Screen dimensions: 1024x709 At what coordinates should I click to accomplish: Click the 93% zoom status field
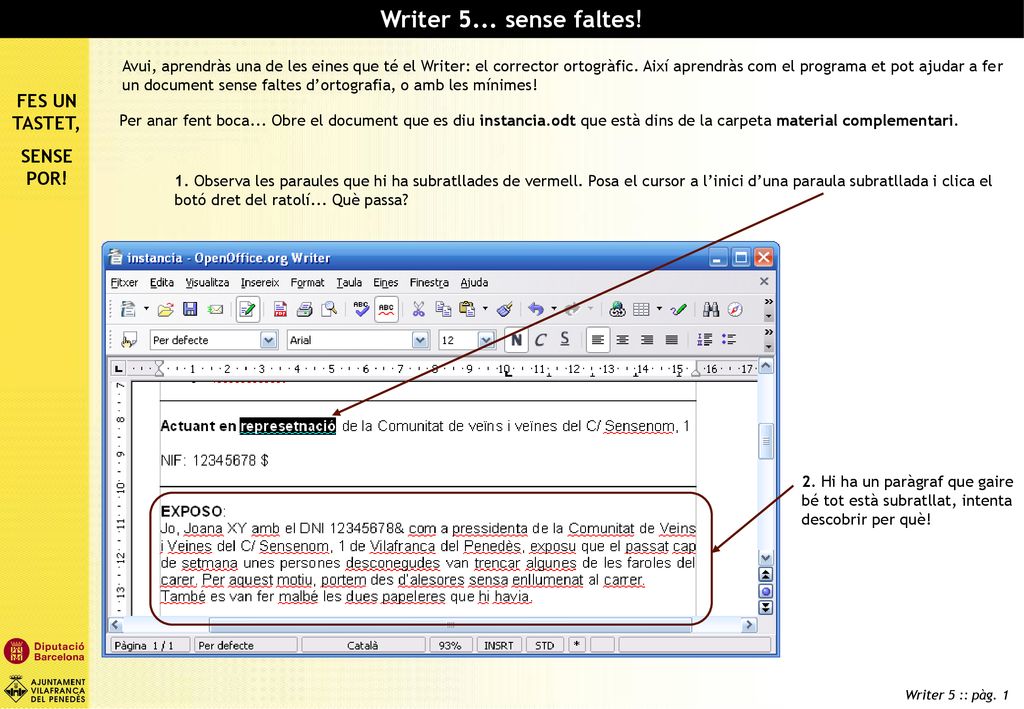click(x=450, y=645)
